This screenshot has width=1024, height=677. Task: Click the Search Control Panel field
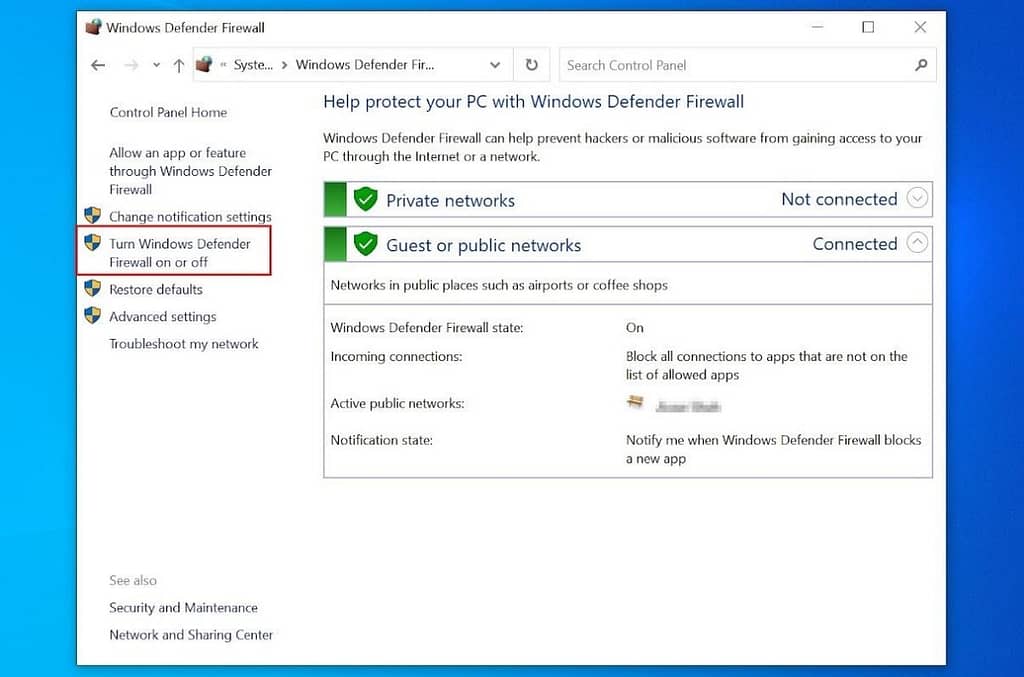tap(748, 65)
